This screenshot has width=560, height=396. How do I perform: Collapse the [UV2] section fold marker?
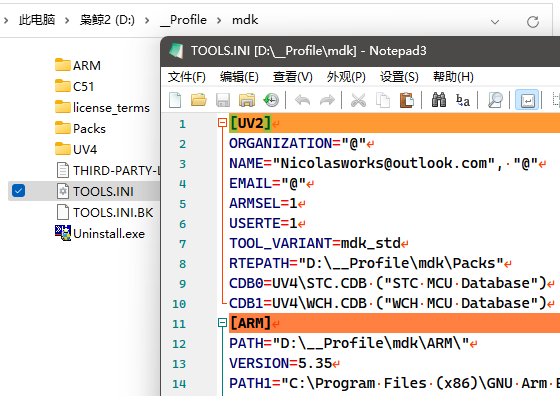222,123
